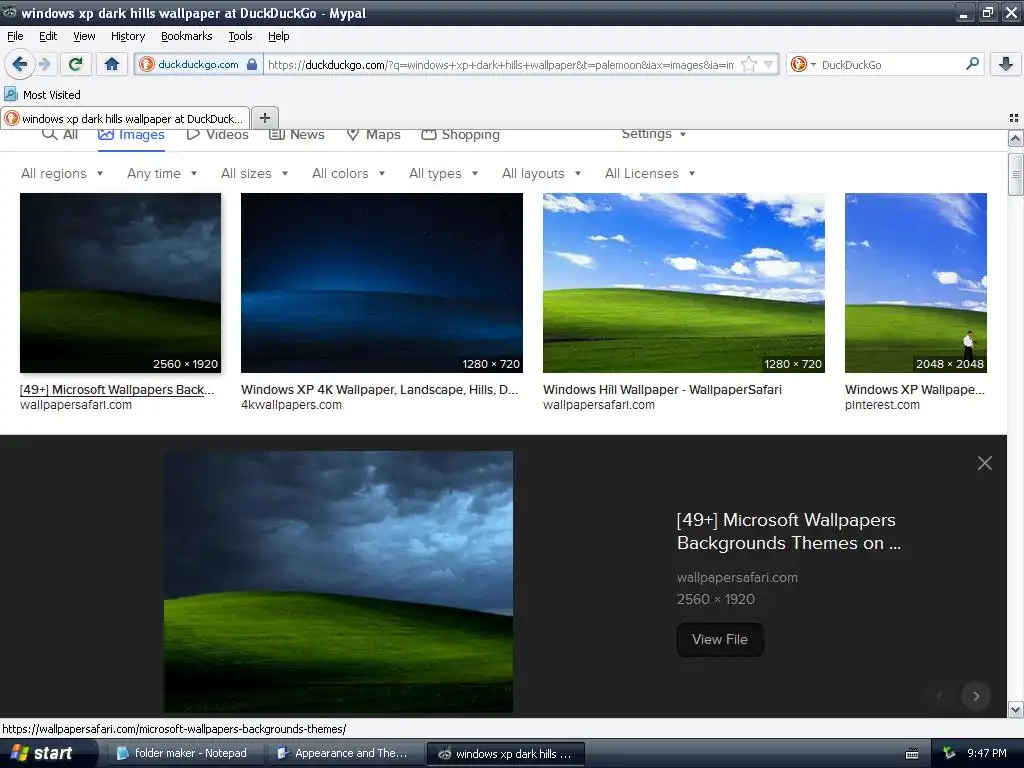This screenshot has height=768, width=1024.
Task: Click the large dark hill preview image
Action: (338, 582)
